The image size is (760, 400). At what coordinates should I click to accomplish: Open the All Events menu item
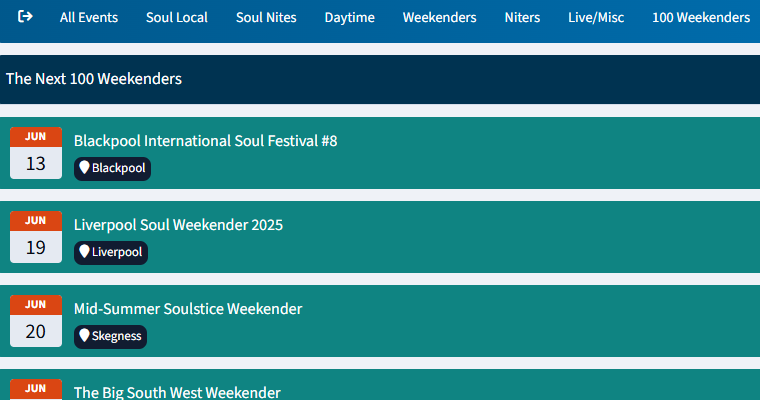pyautogui.click(x=89, y=17)
